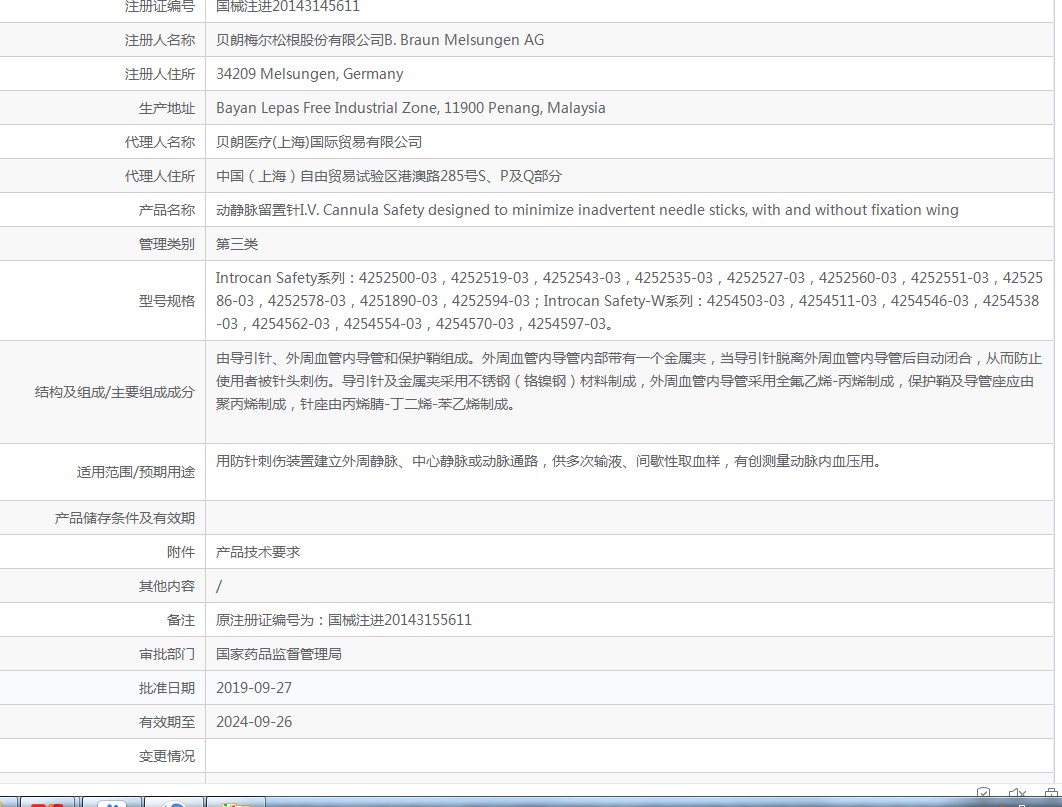This screenshot has width=1062, height=807.
Task: Open the 产品技术要求 attachment text
Action: [257, 552]
